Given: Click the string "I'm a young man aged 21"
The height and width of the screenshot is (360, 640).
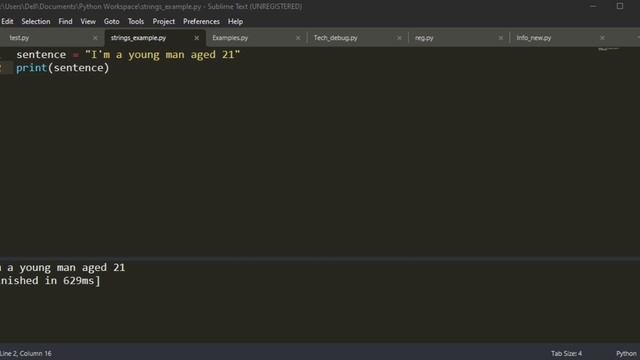Looking at the screenshot, I should (x=162, y=54).
